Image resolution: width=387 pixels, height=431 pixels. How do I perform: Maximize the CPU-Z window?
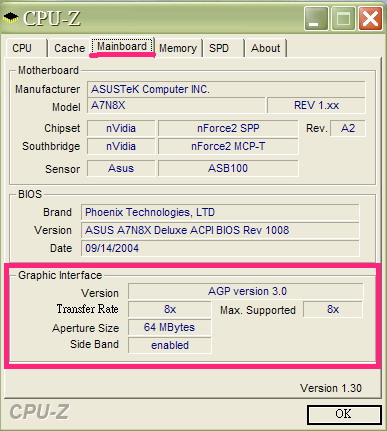[x=343, y=19]
